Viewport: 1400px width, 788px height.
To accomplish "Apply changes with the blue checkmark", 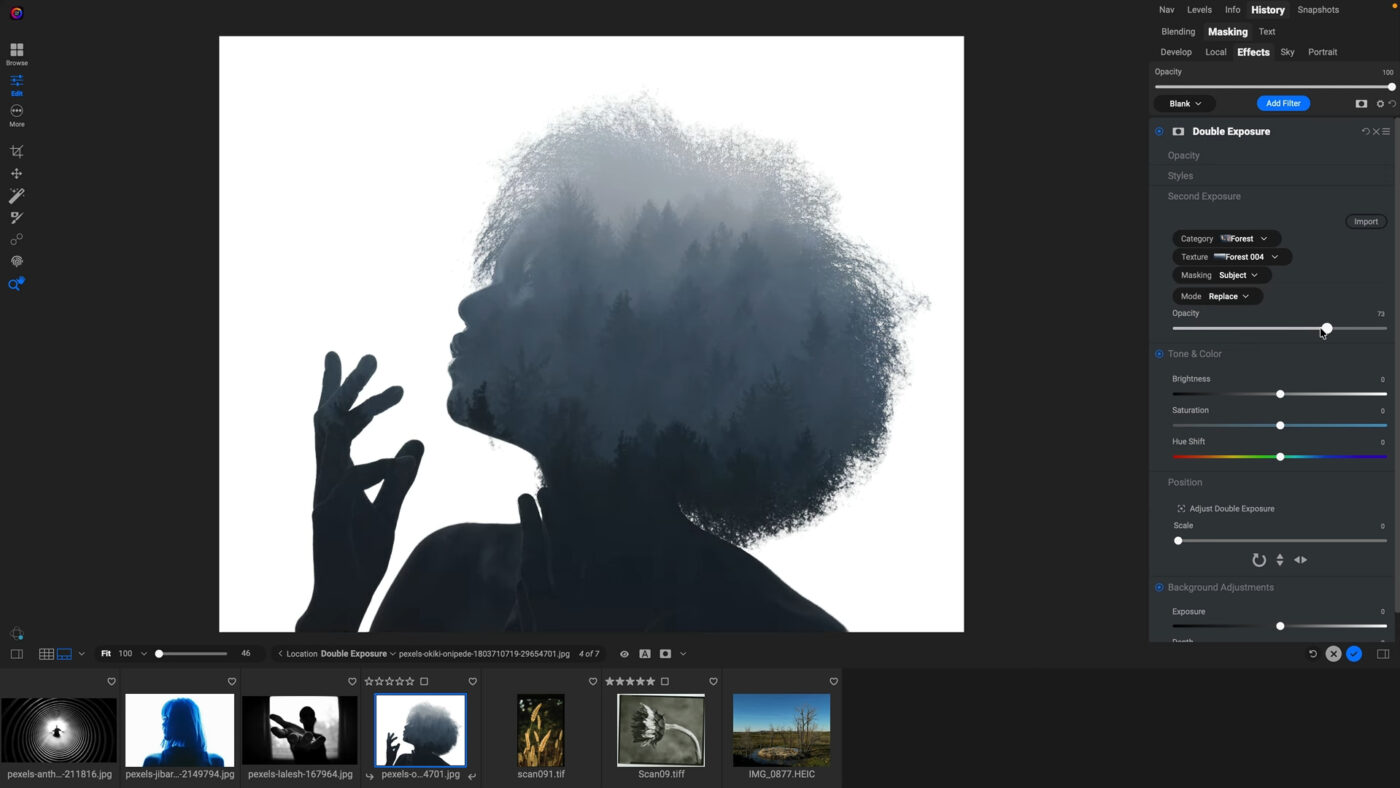I will pos(1354,654).
